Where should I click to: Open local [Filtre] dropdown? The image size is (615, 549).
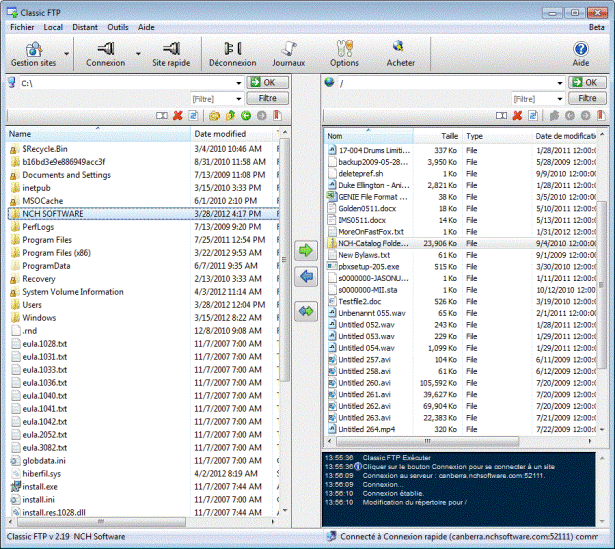click(x=238, y=99)
